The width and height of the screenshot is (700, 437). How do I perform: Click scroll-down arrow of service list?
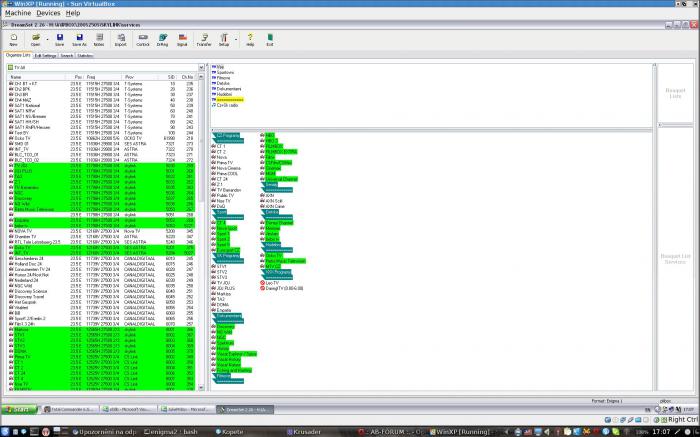201,388
